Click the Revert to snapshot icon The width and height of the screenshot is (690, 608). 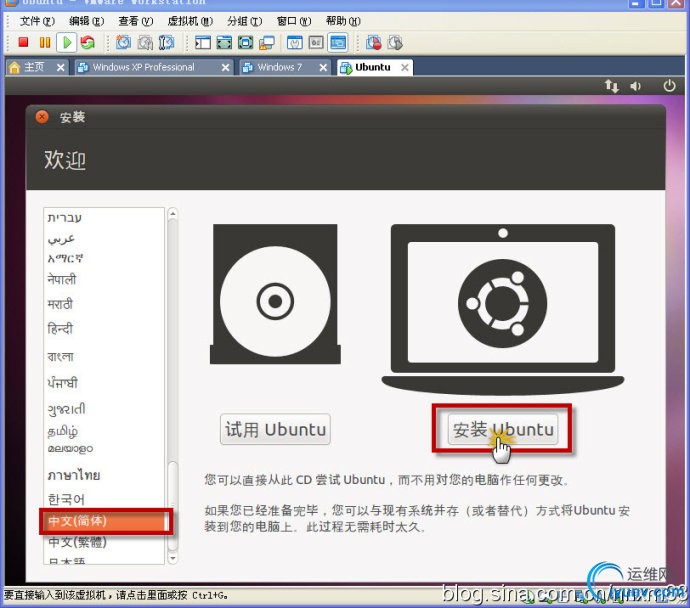(145, 42)
